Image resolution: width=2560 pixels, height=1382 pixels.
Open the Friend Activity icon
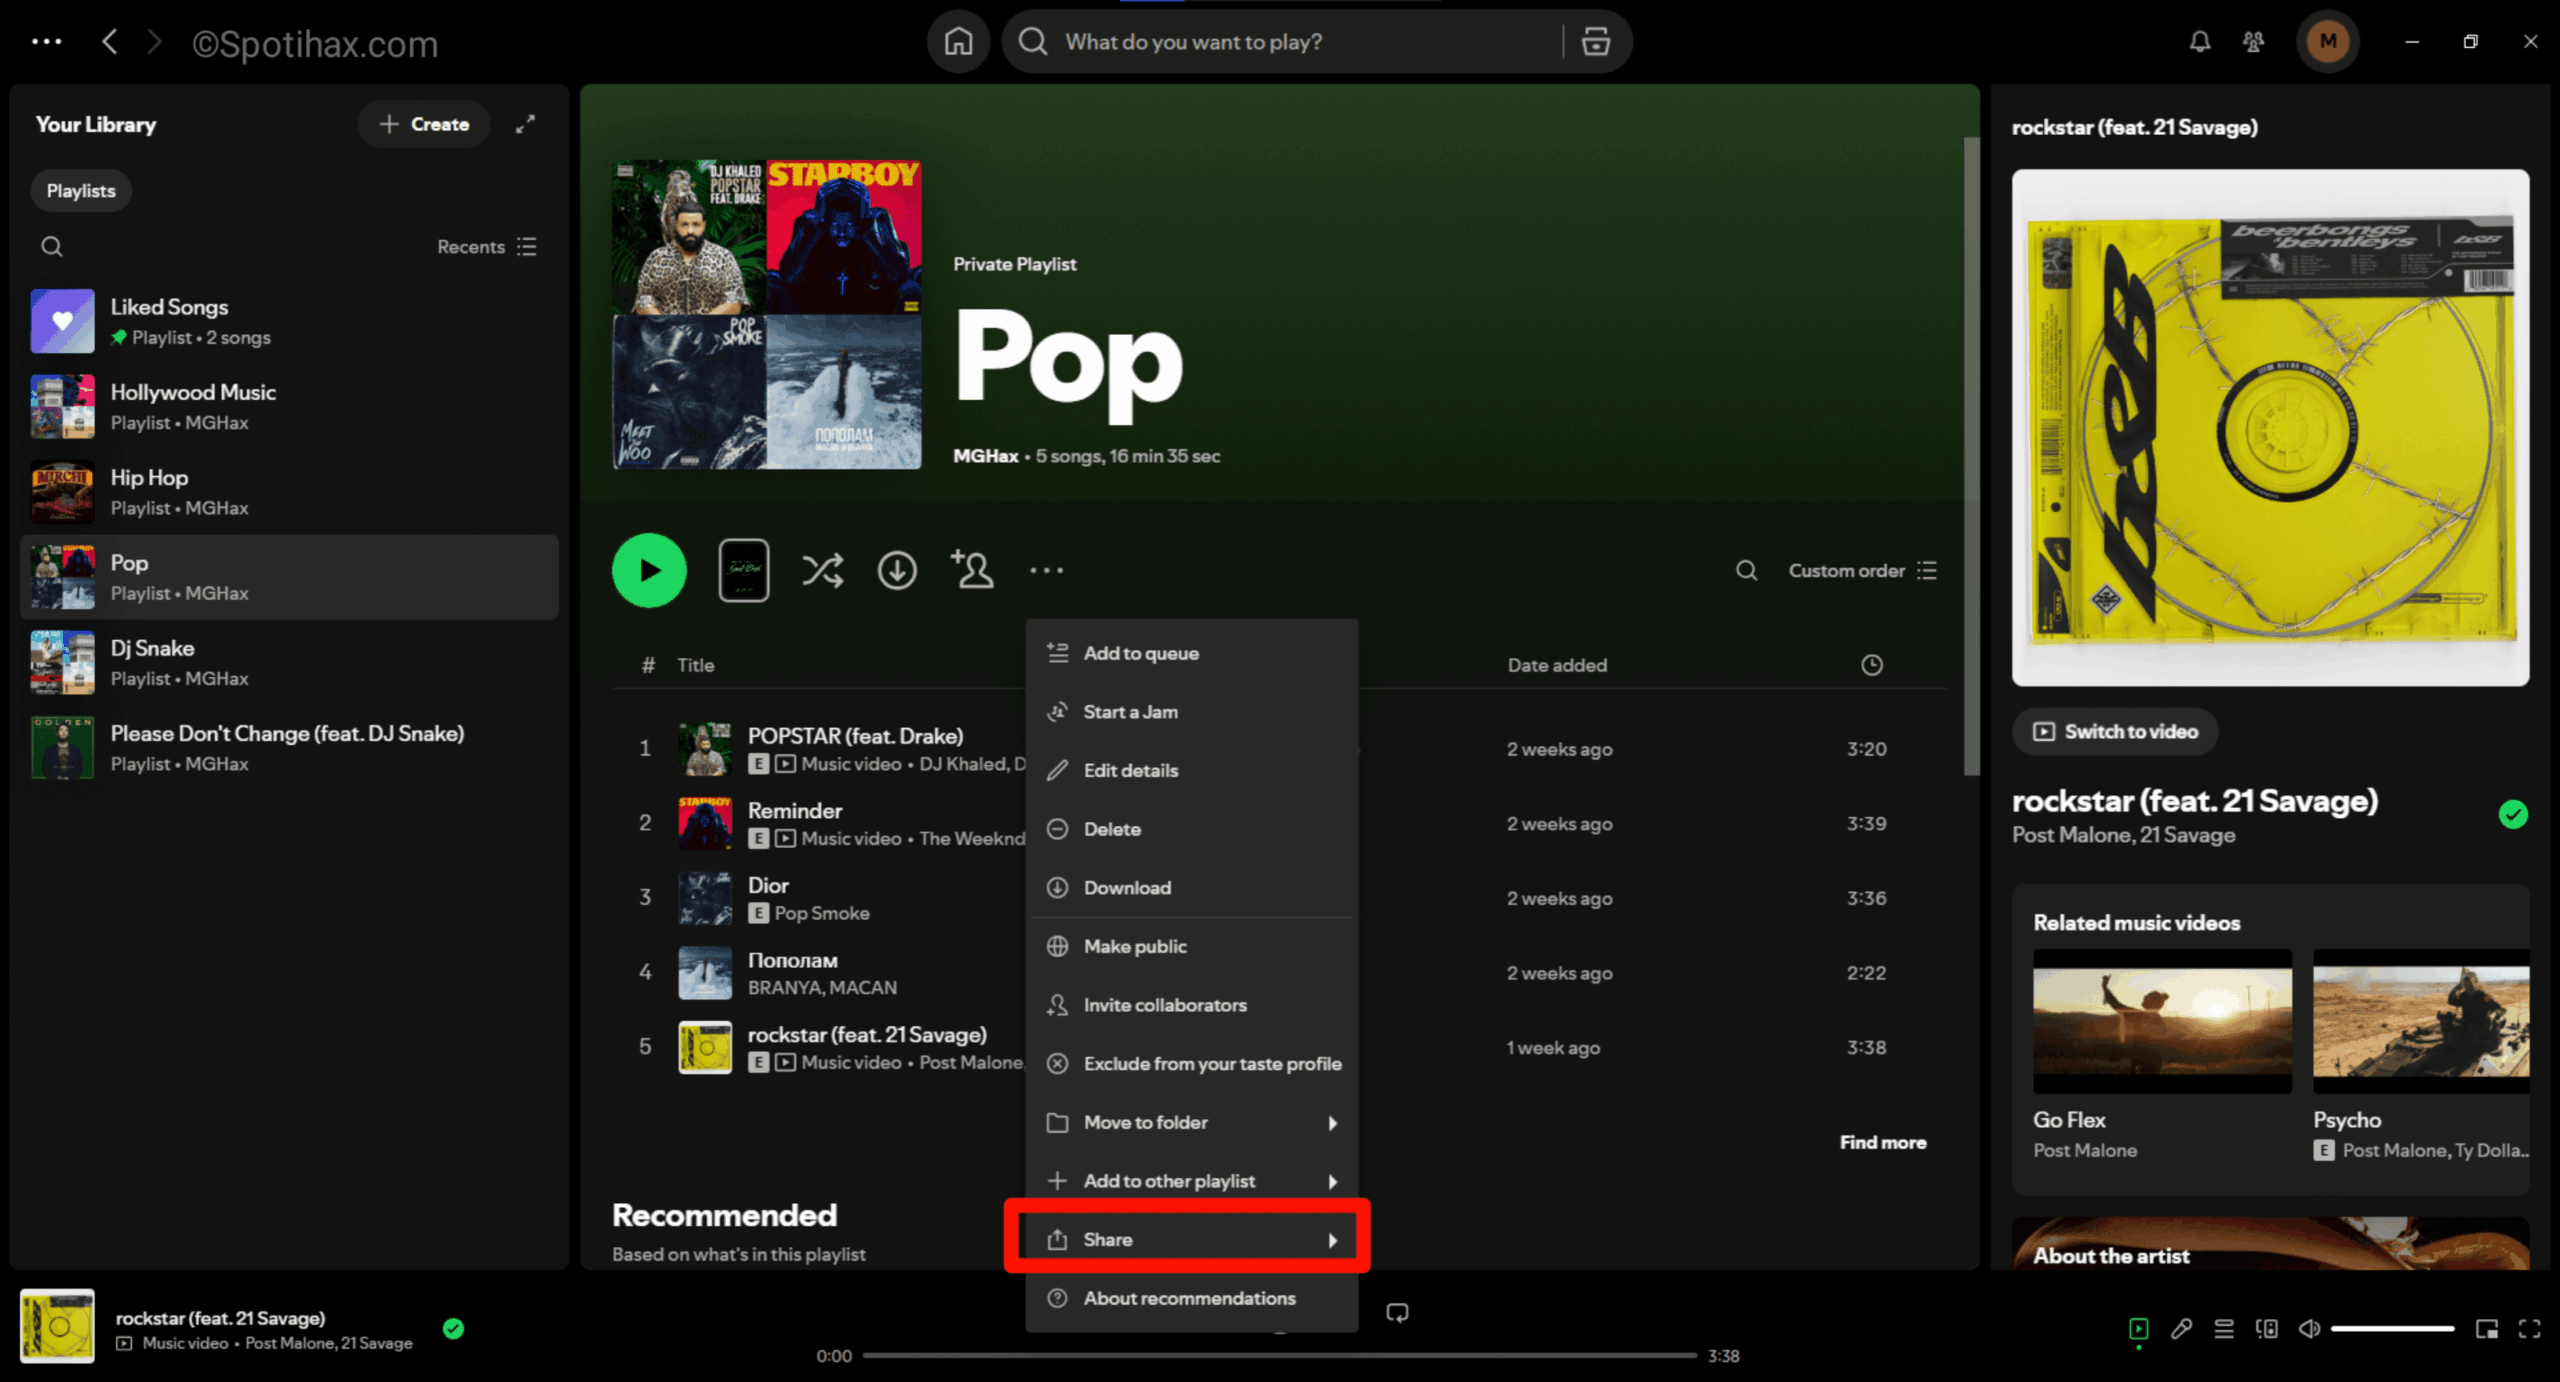pos(2253,42)
